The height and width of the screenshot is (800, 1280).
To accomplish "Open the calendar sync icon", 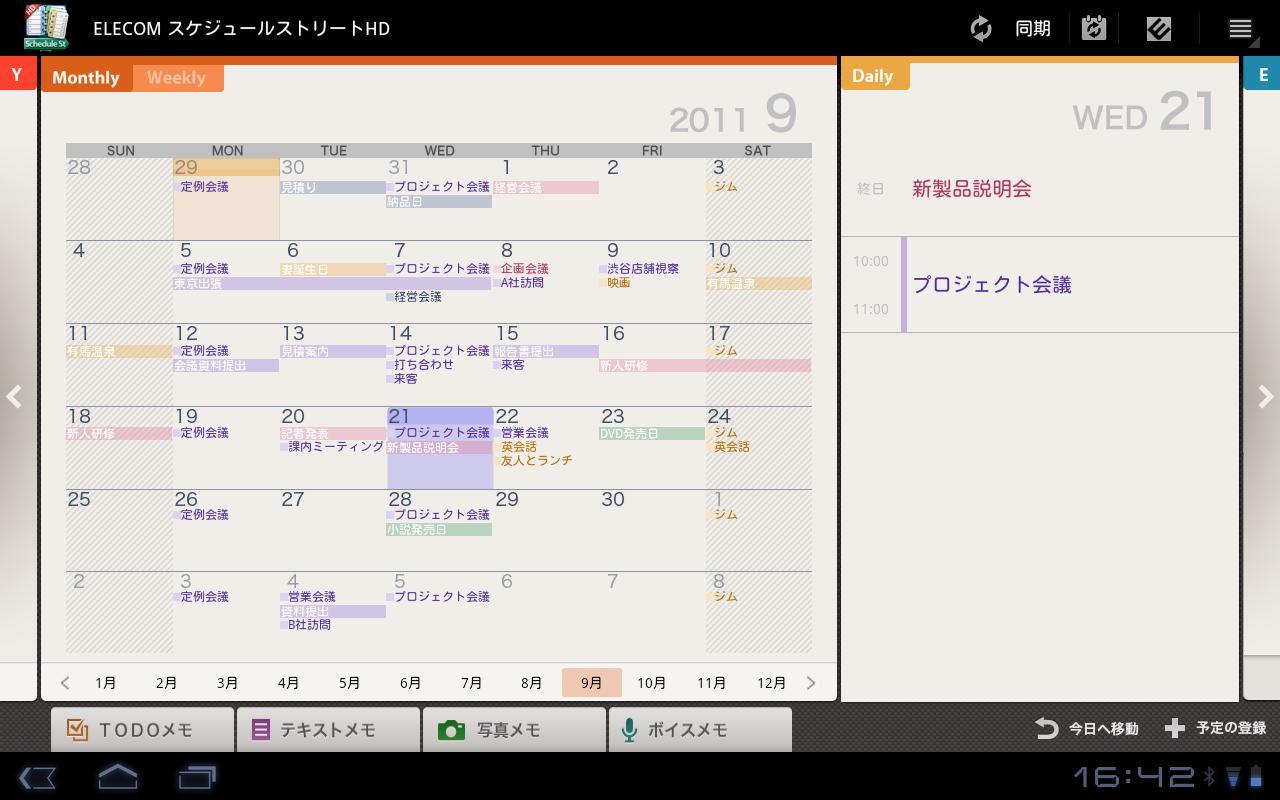I will tap(1093, 28).
